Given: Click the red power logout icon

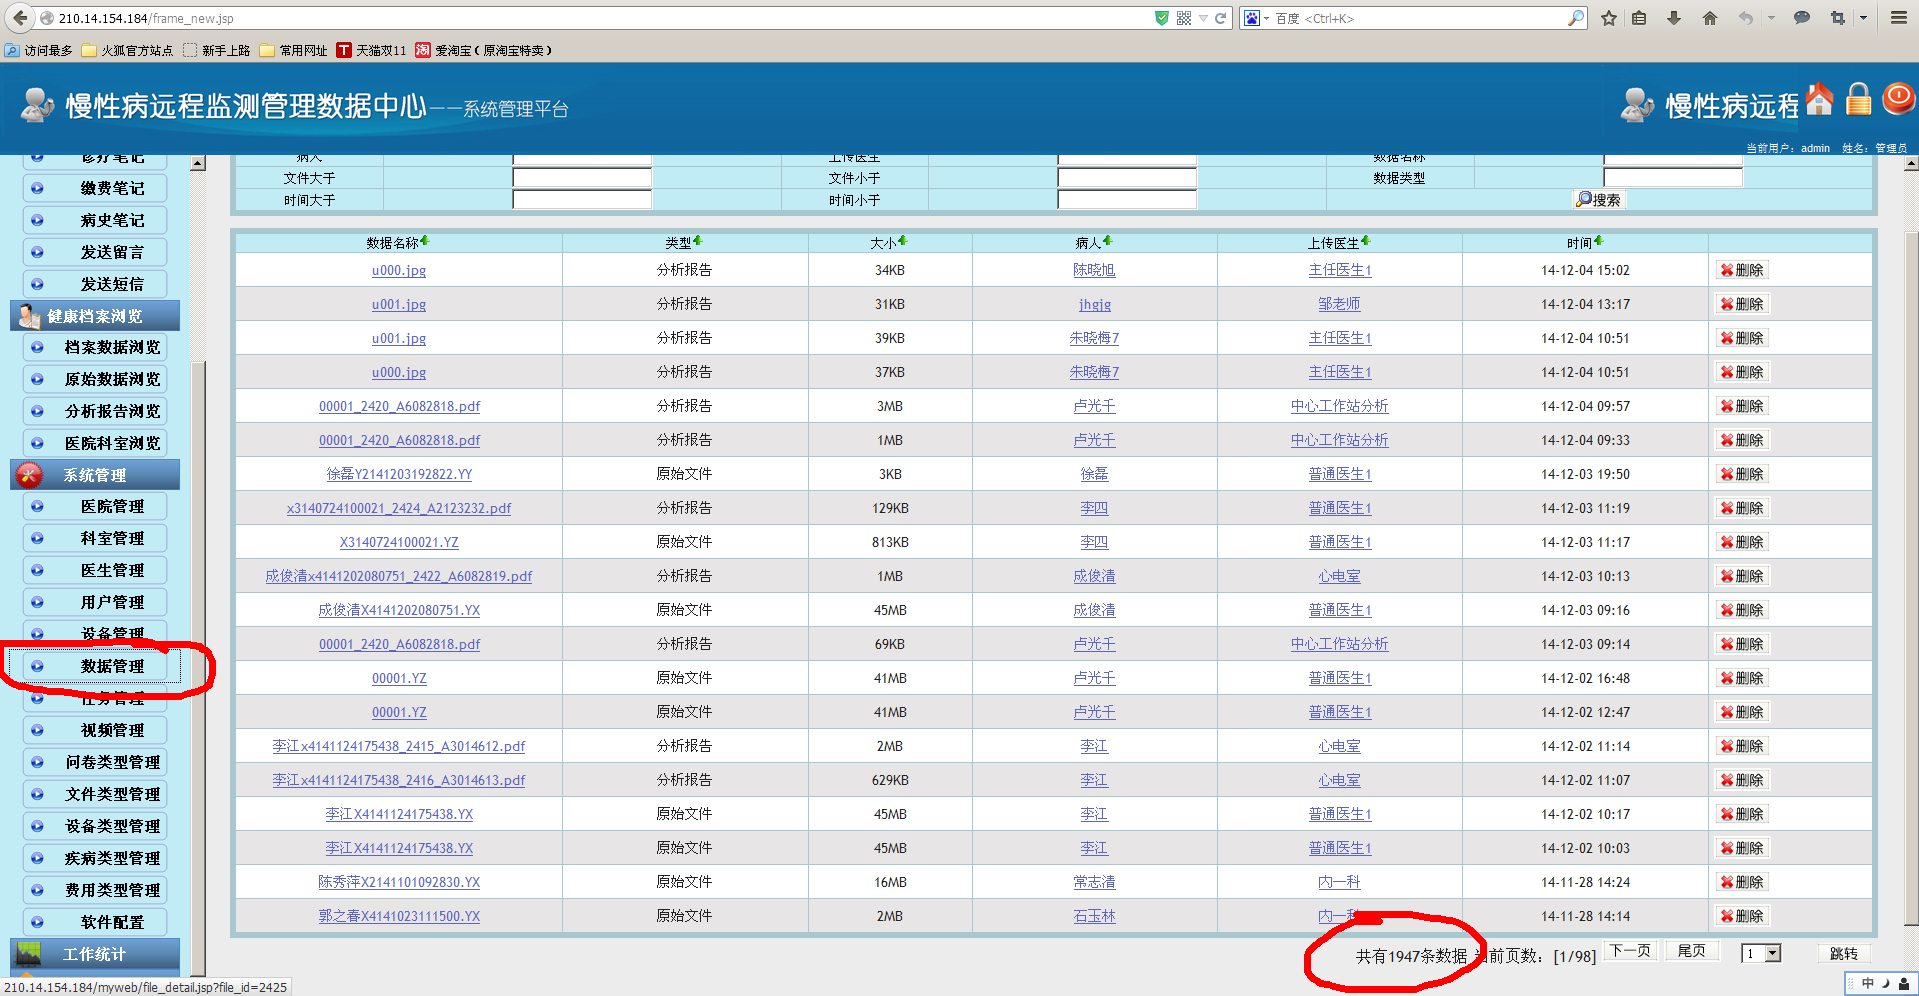Looking at the screenshot, I should click(1898, 99).
